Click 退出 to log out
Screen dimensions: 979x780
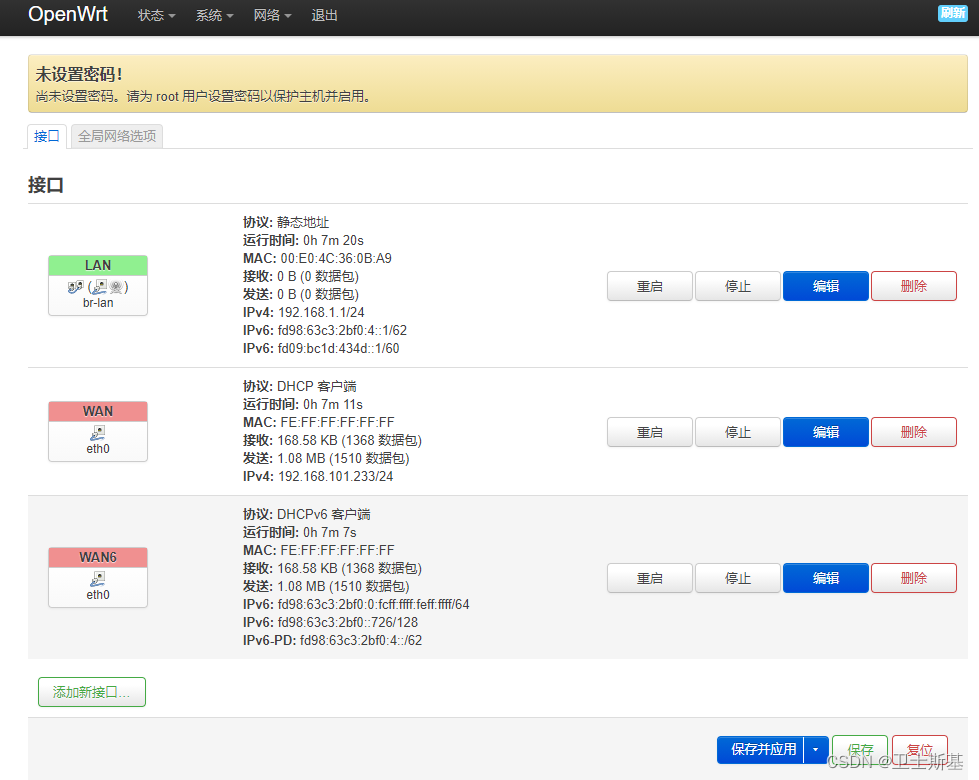(x=324, y=16)
